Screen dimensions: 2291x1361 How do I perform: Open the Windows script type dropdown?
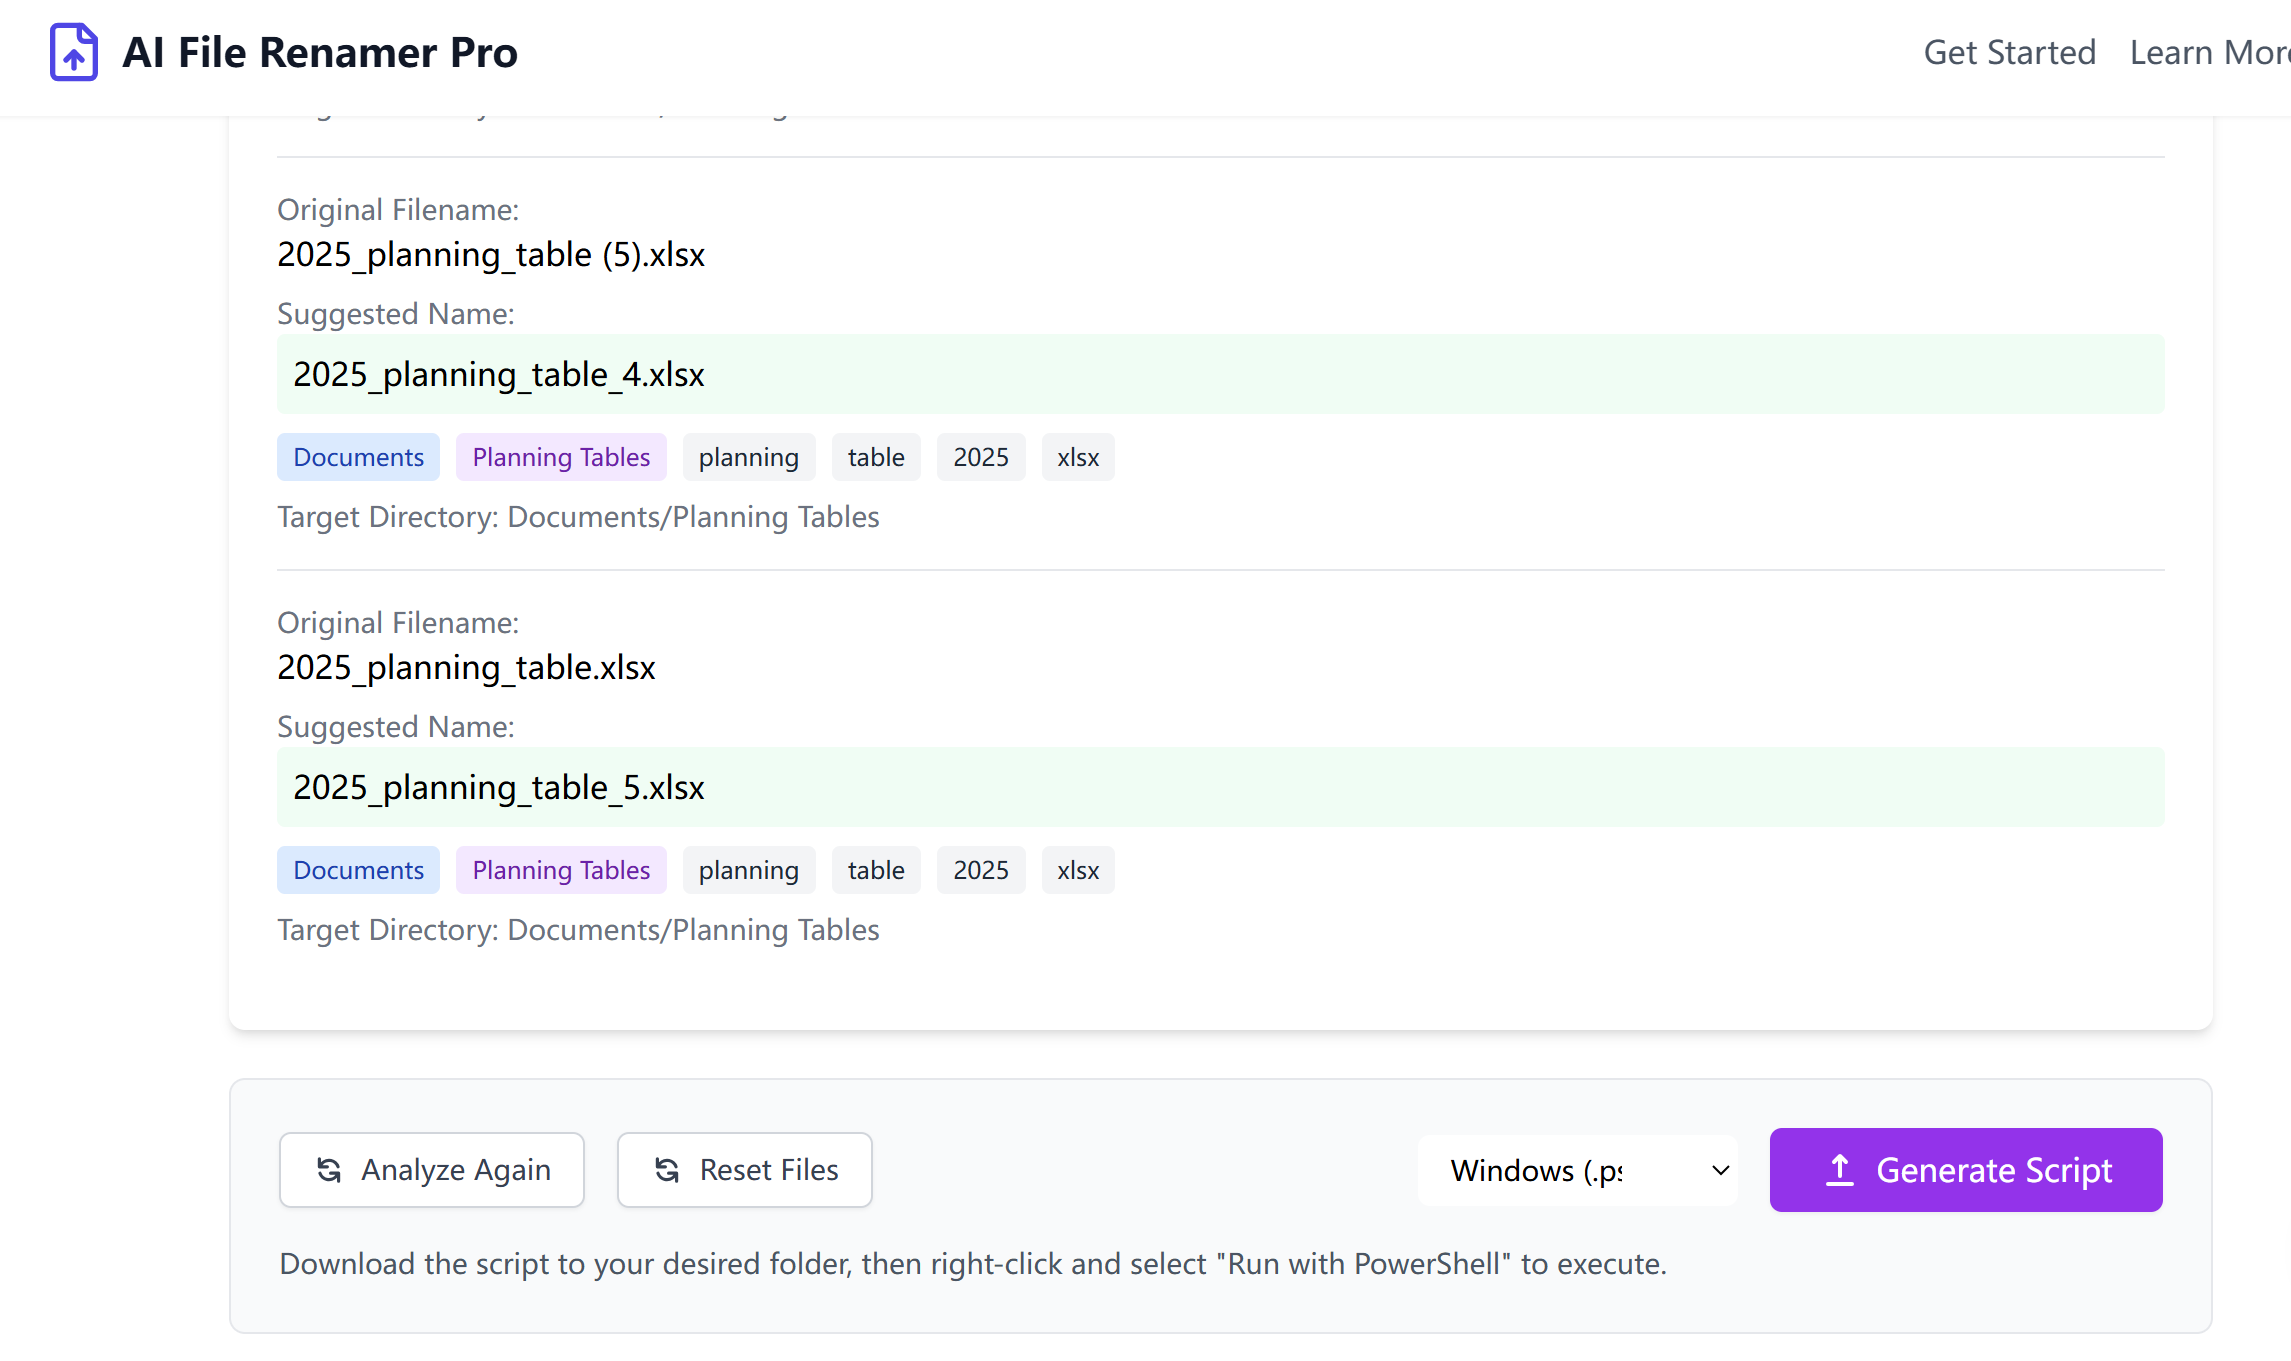click(x=1575, y=1170)
